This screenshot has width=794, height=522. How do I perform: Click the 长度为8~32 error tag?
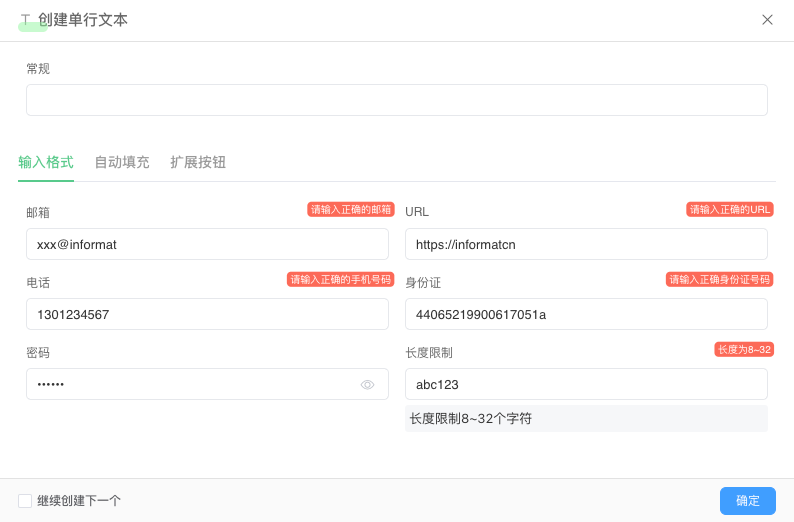pos(743,350)
